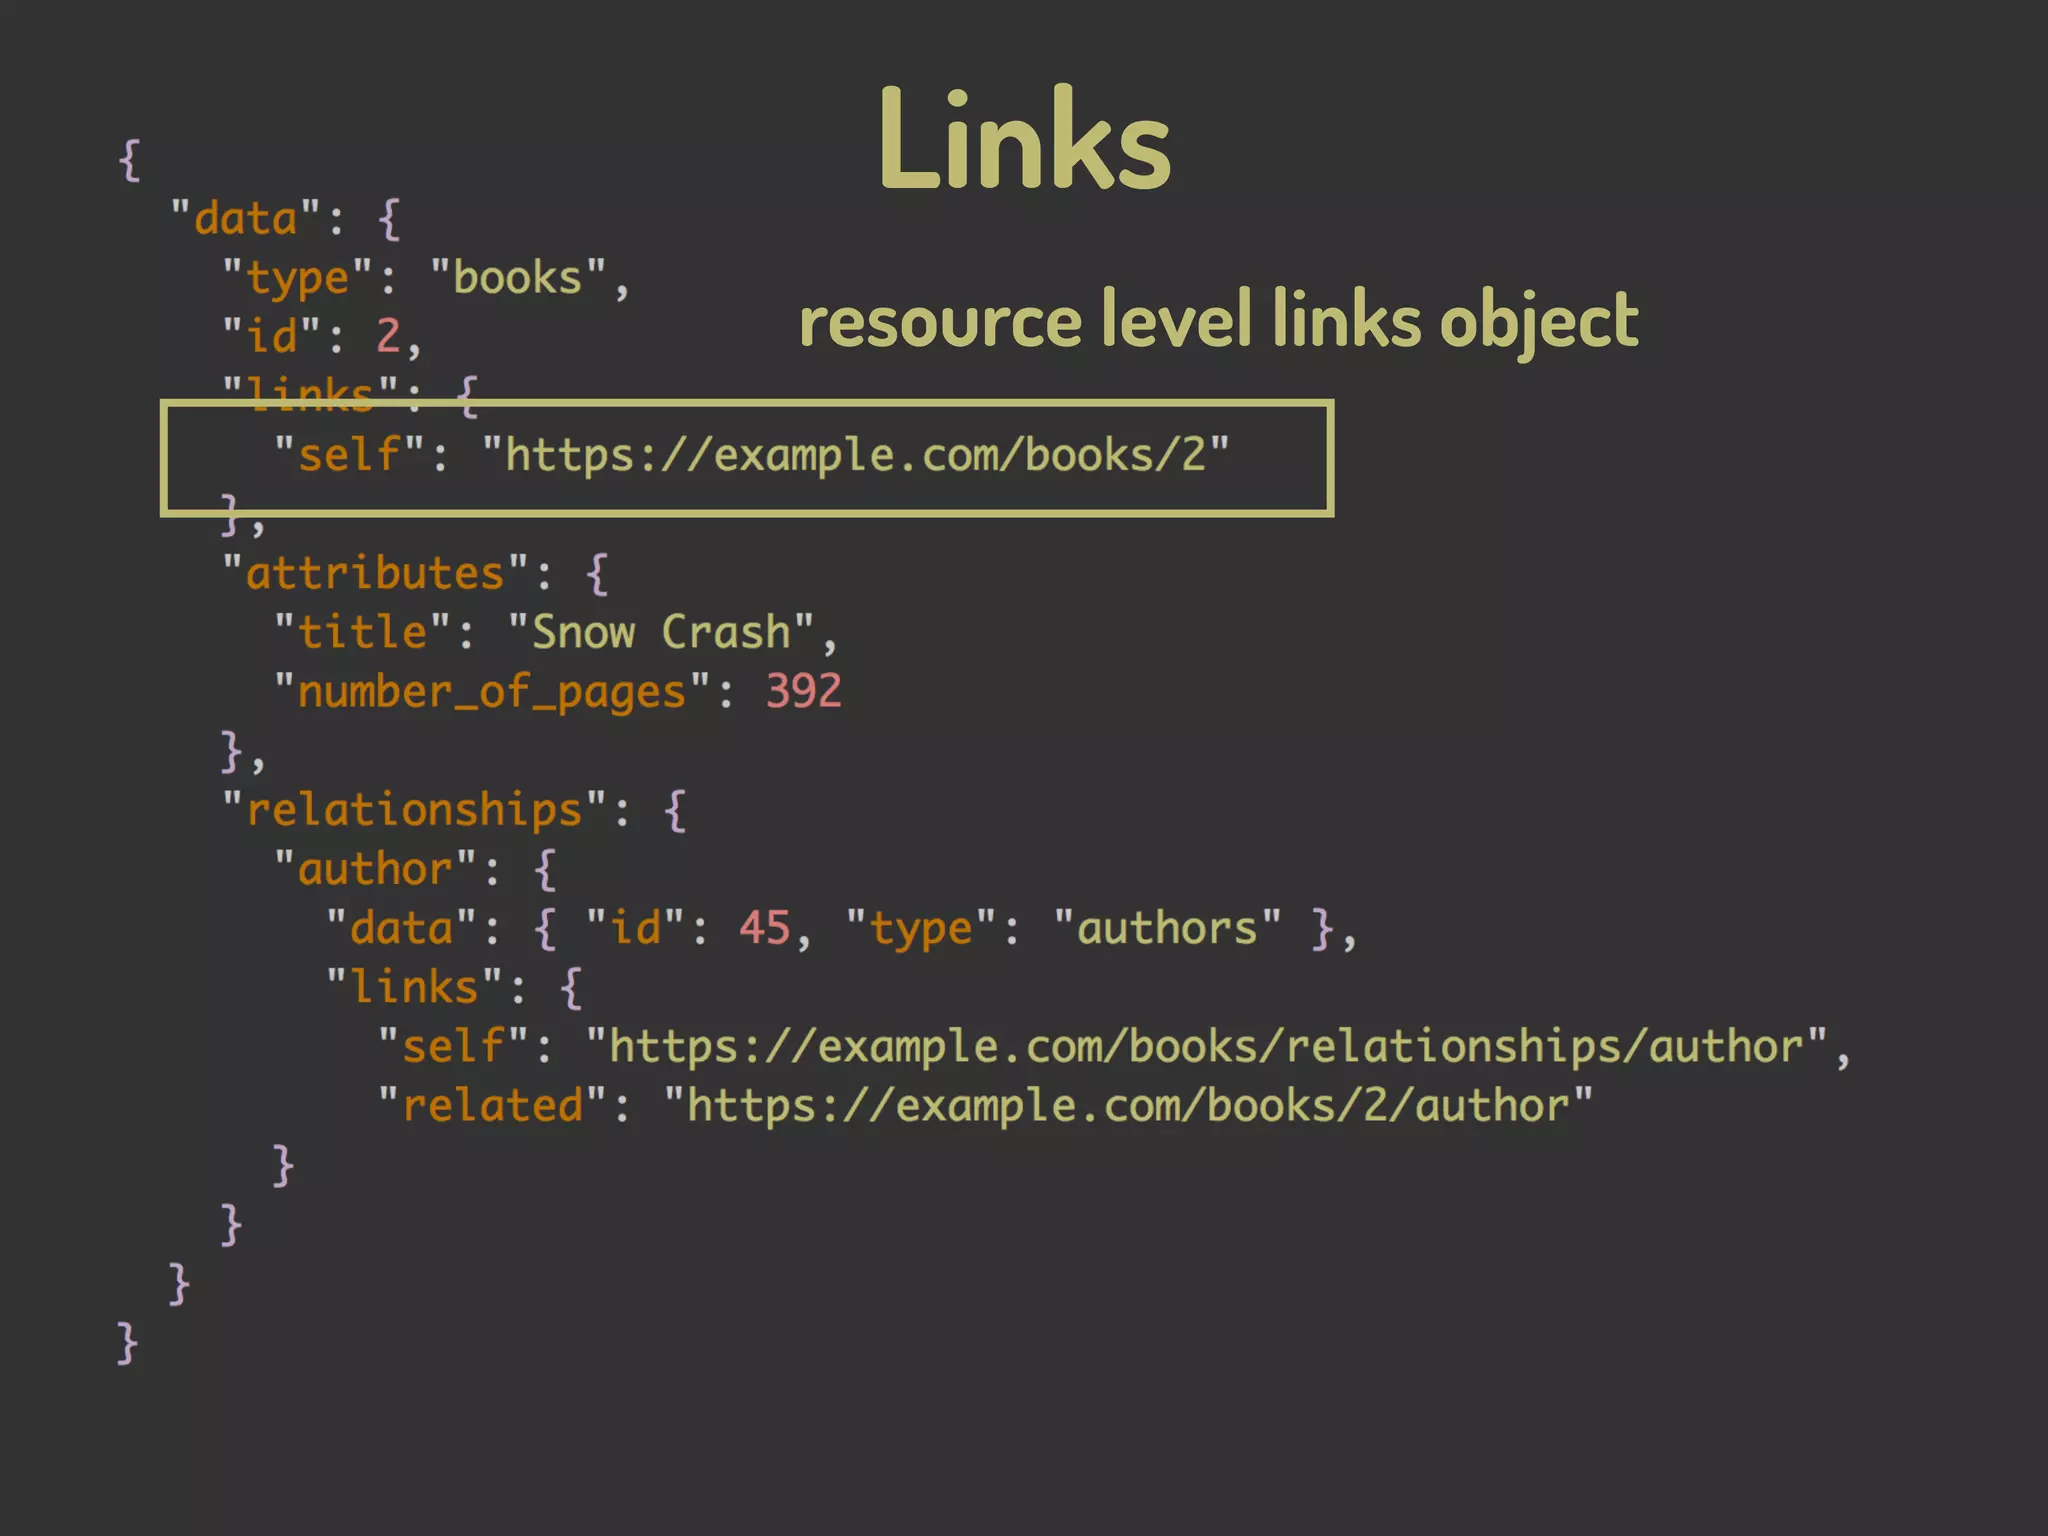Click the "author" key under relationships
The image size is (2048, 1536).
375,868
